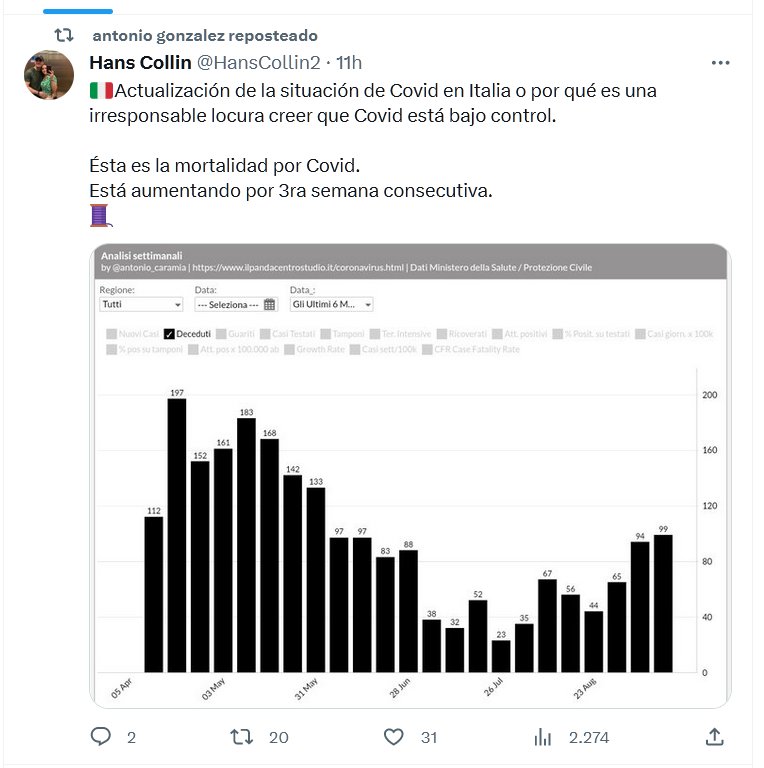The image size is (764, 768).
Task: Open the three-dot more options menu
Action: pyautogui.click(x=720, y=63)
